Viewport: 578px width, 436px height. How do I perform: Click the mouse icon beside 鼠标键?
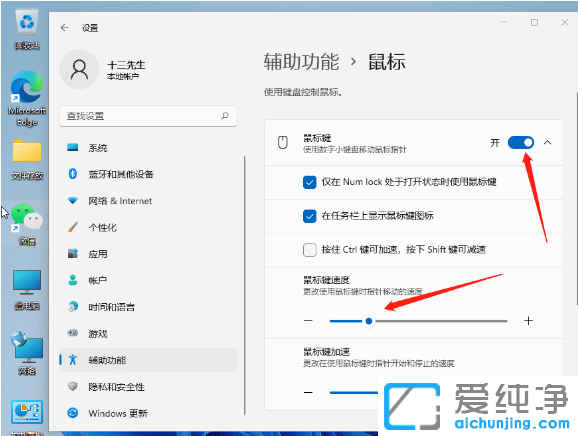pos(283,143)
